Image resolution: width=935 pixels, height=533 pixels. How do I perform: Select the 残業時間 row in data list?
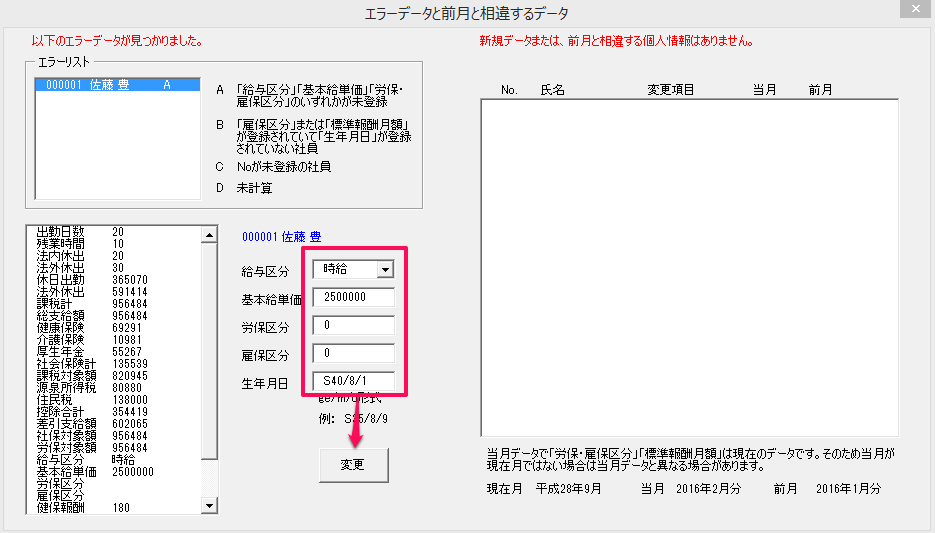point(88,244)
